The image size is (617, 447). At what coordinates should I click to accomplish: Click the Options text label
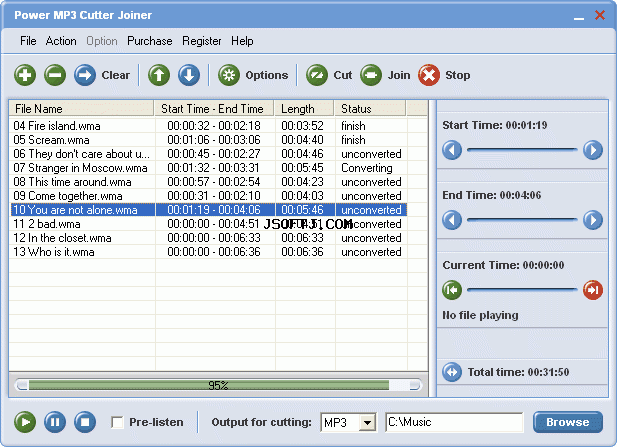point(267,75)
